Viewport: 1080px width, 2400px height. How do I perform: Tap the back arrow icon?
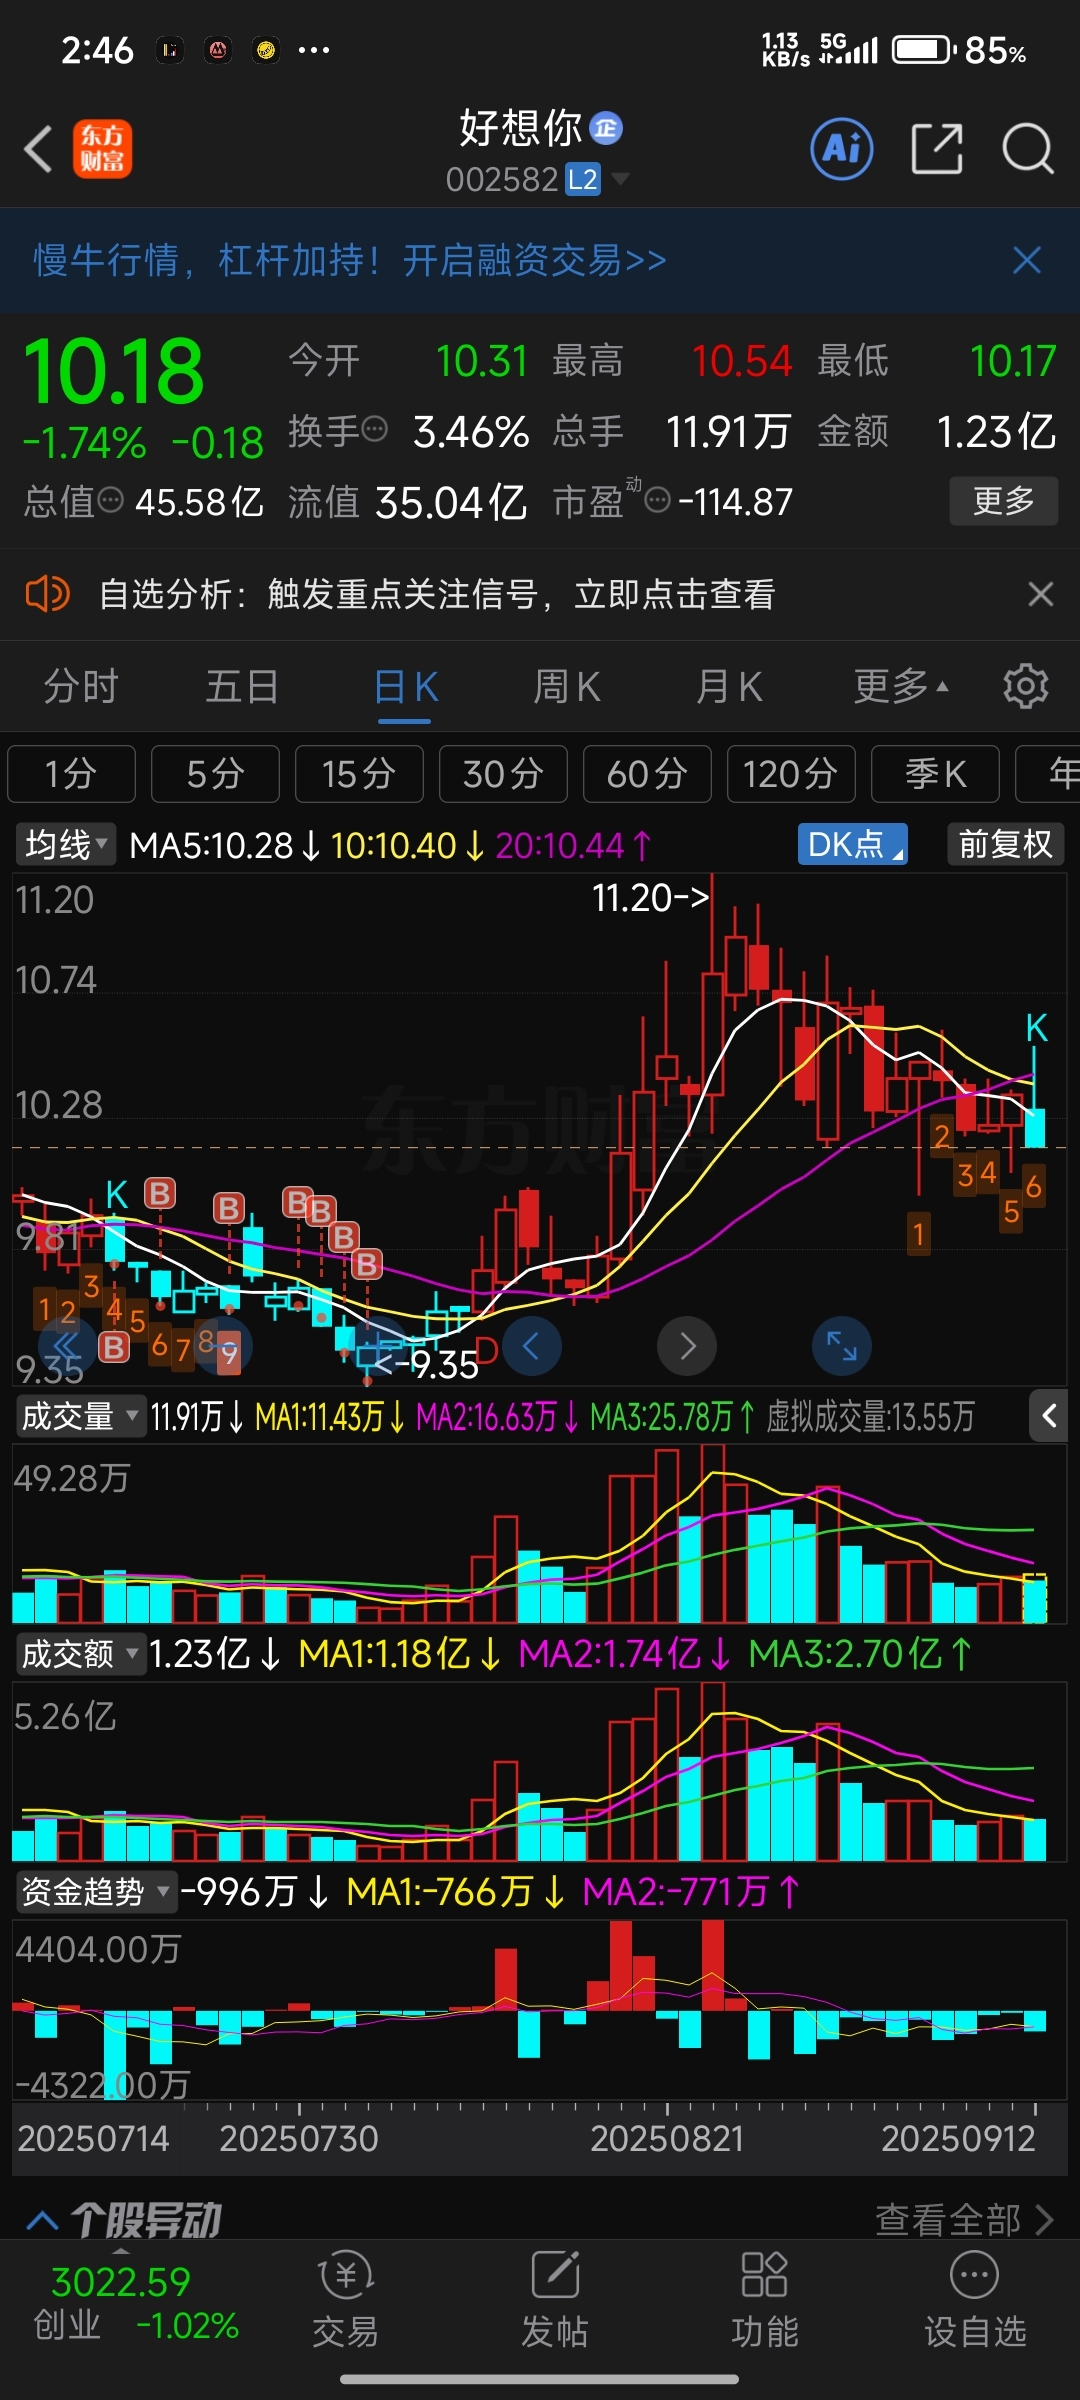pos(38,150)
